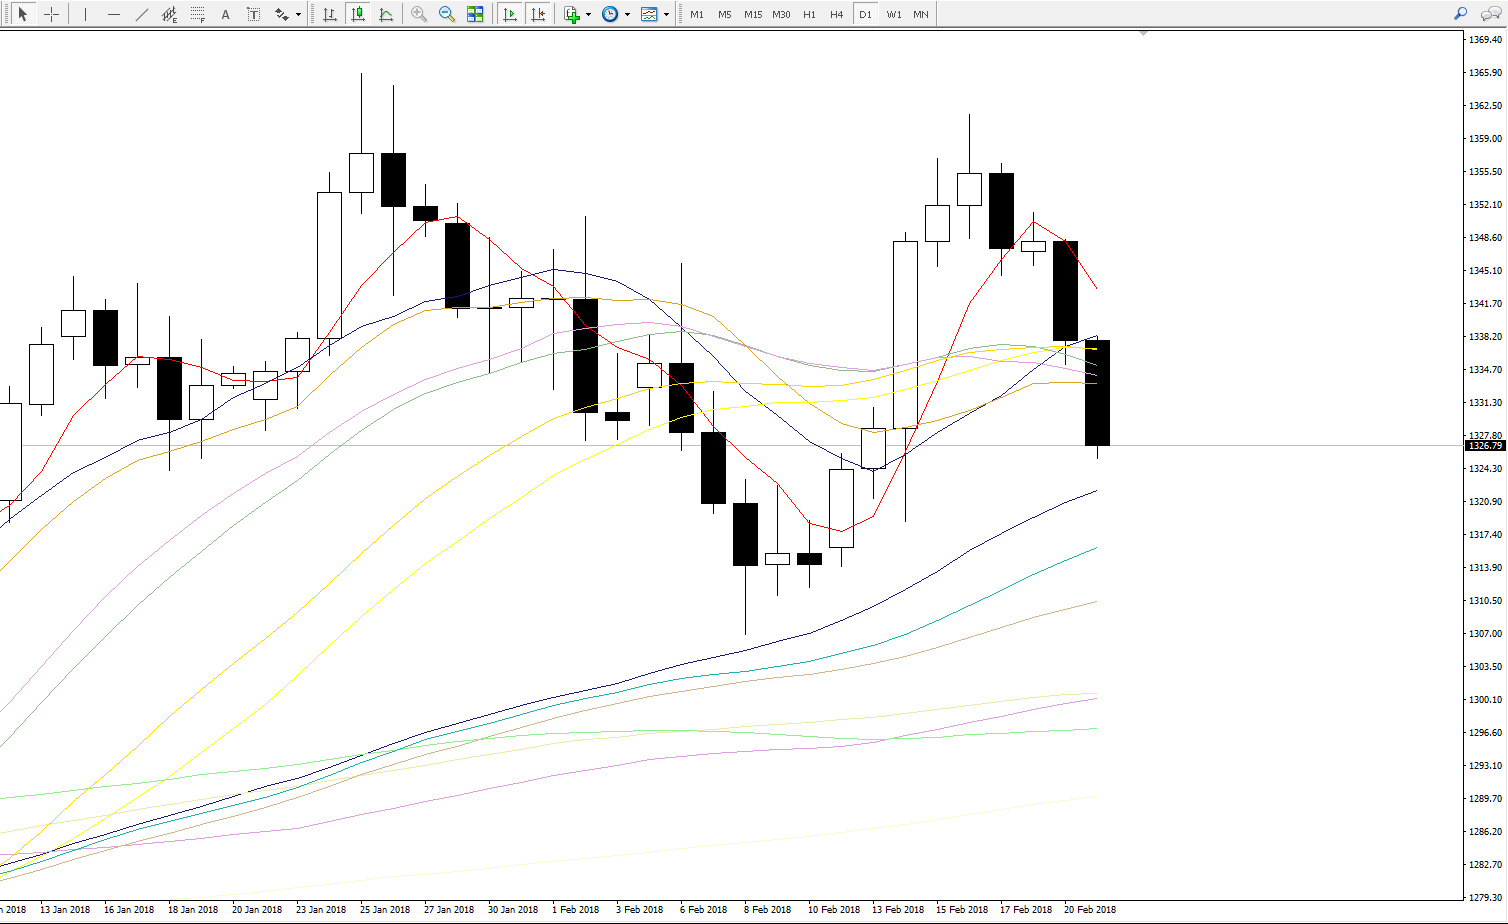Switch chart to bar chart mode
The width and height of the screenshot is (1508, 924).
point(329,14)
